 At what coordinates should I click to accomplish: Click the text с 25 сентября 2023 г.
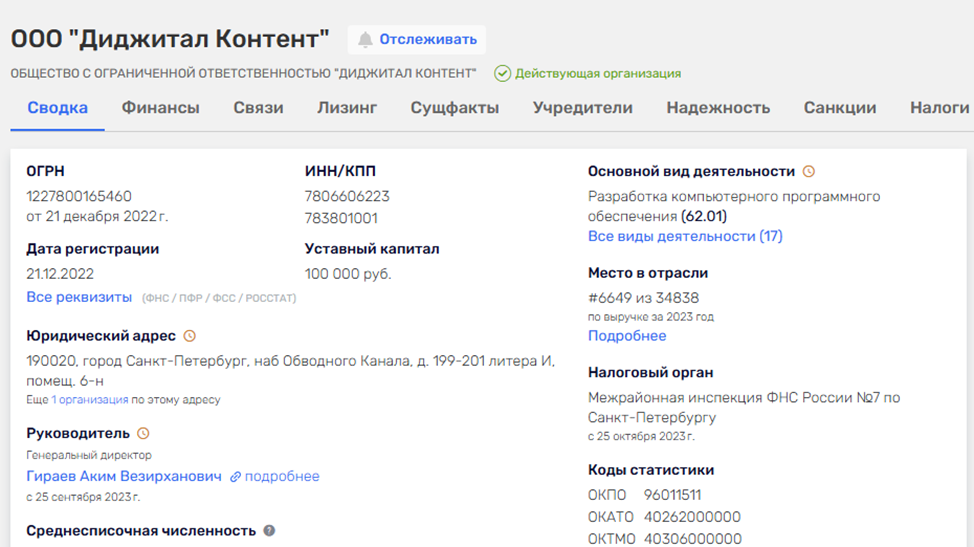point(83,497)
